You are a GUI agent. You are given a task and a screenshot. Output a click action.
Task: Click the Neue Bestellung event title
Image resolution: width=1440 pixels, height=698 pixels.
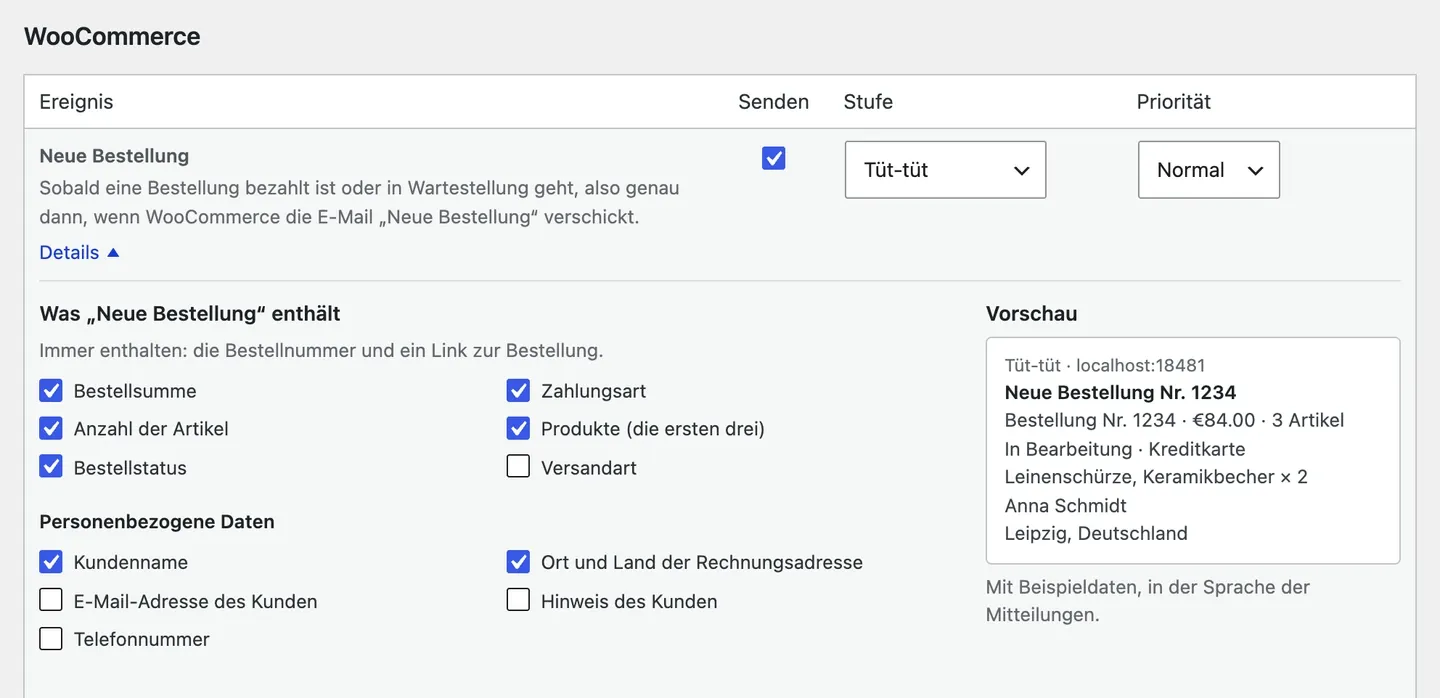point(114,156)
